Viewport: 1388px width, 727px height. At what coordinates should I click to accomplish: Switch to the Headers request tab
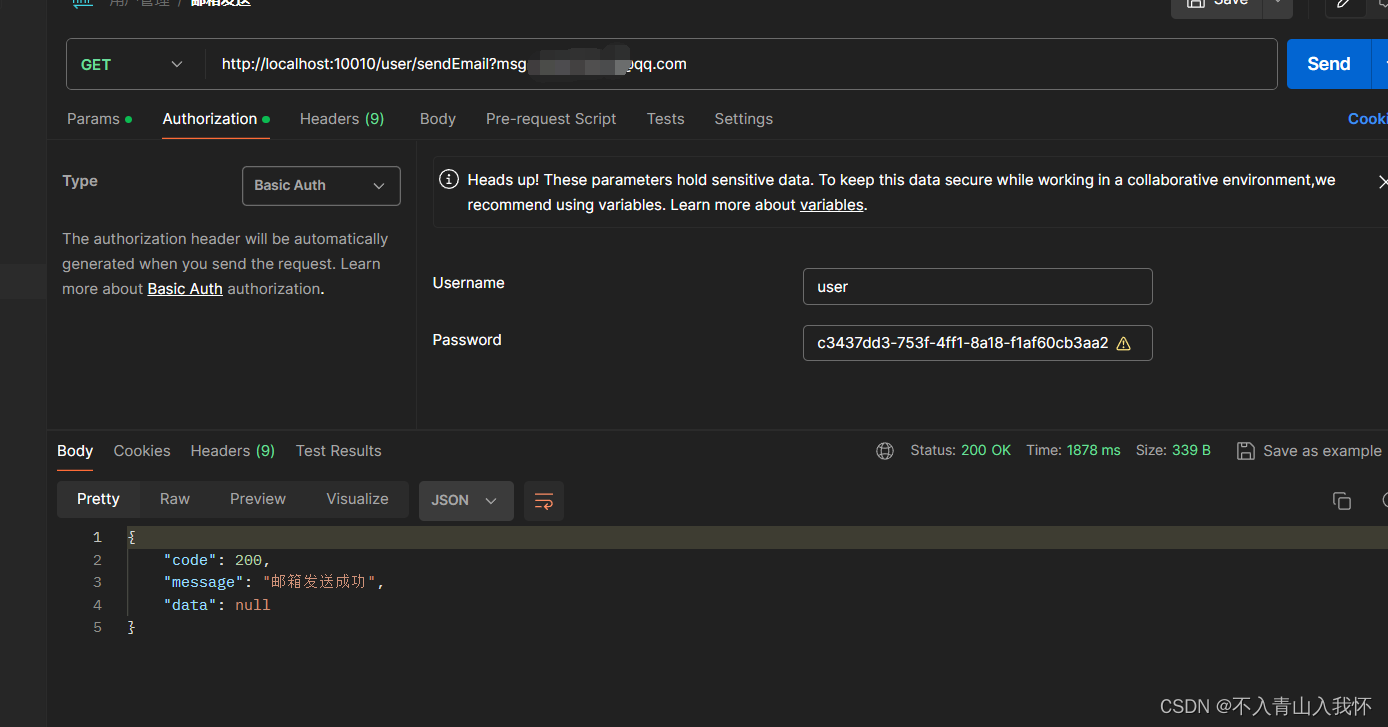[341, 119]
